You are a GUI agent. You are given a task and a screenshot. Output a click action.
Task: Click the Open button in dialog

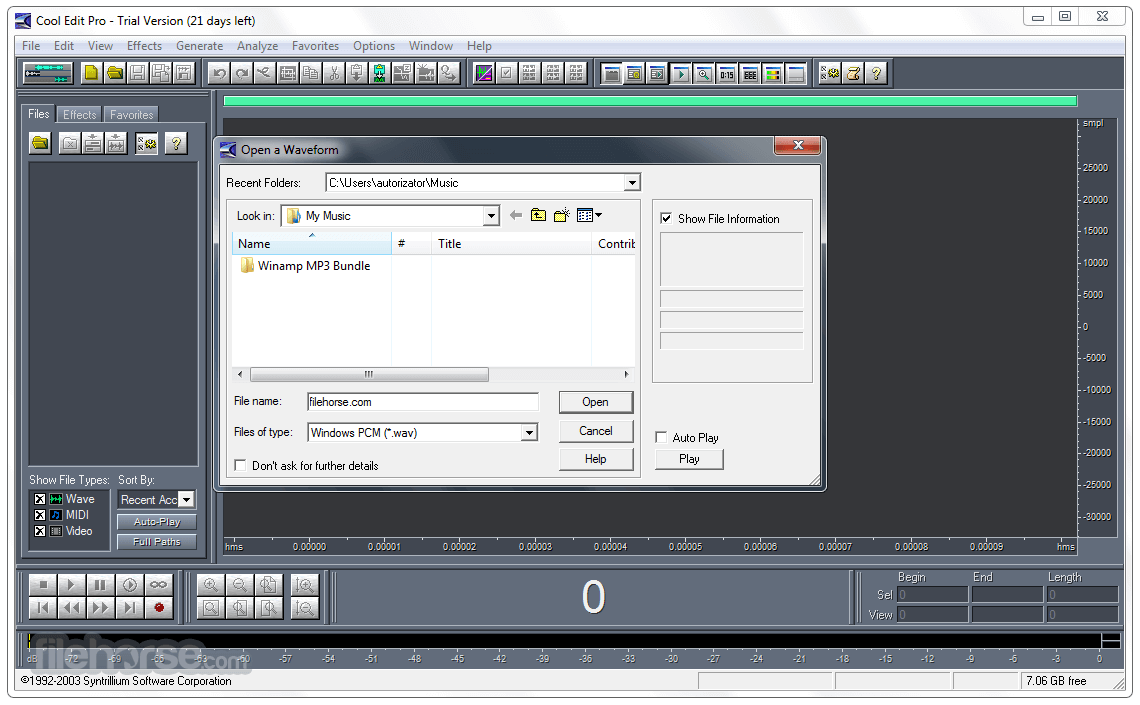click(595, 402)
